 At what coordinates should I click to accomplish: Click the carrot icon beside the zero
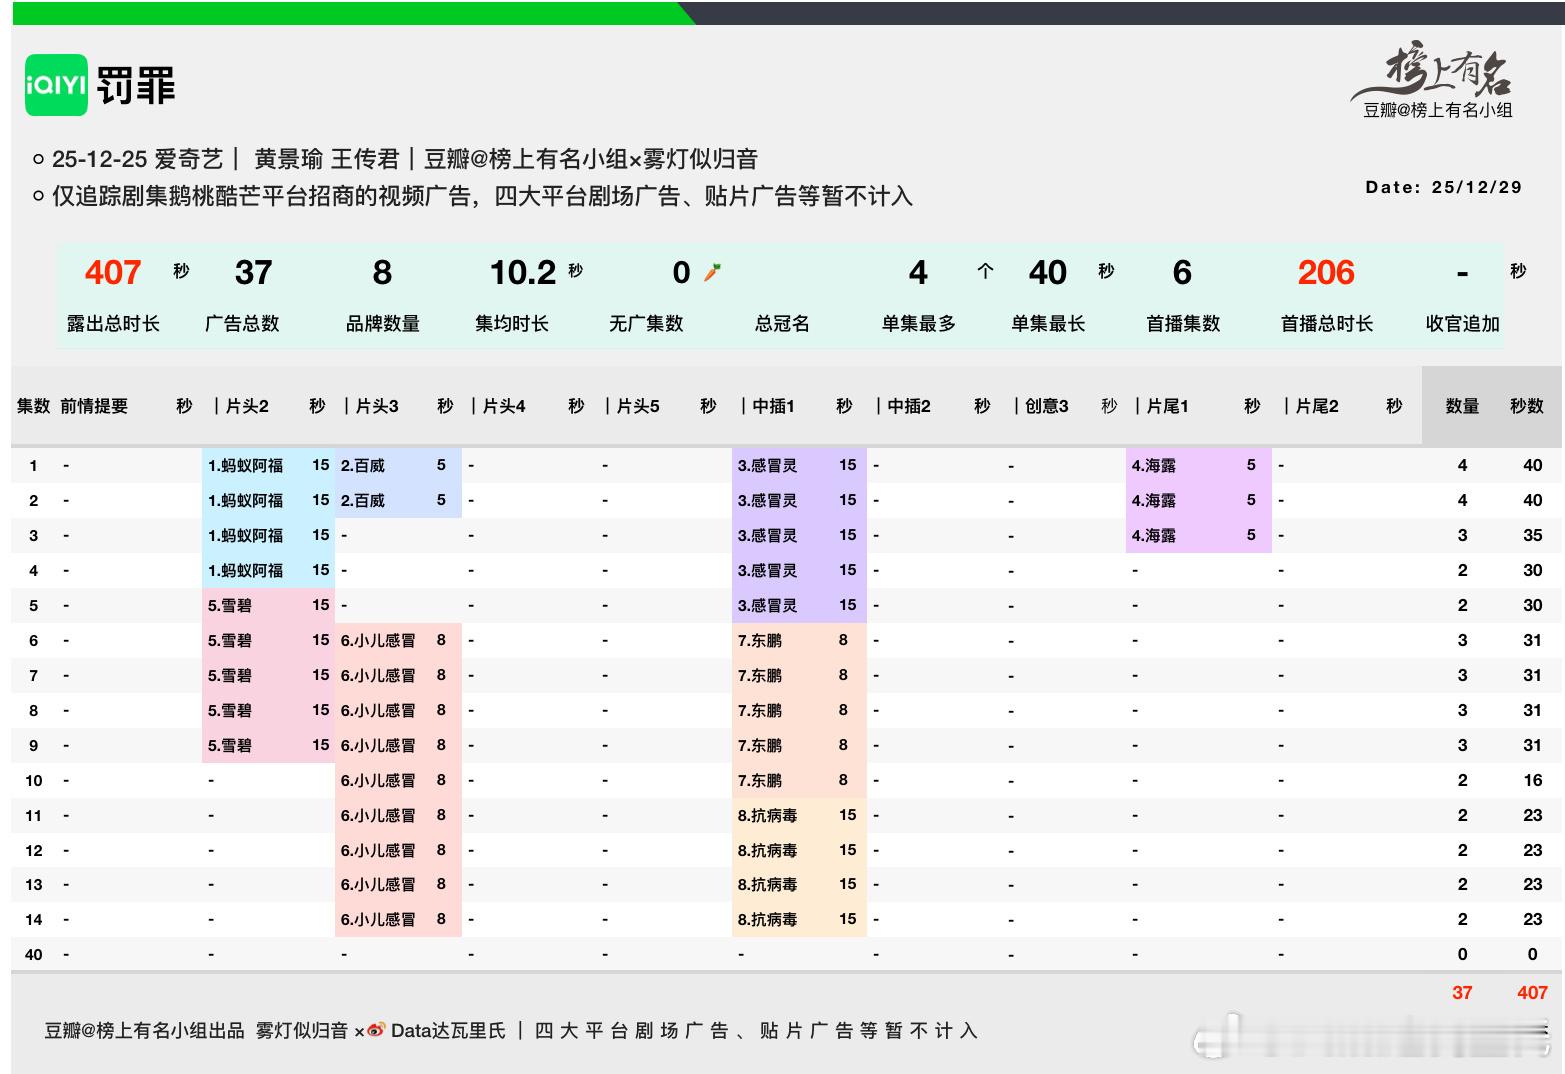(712, 272)
